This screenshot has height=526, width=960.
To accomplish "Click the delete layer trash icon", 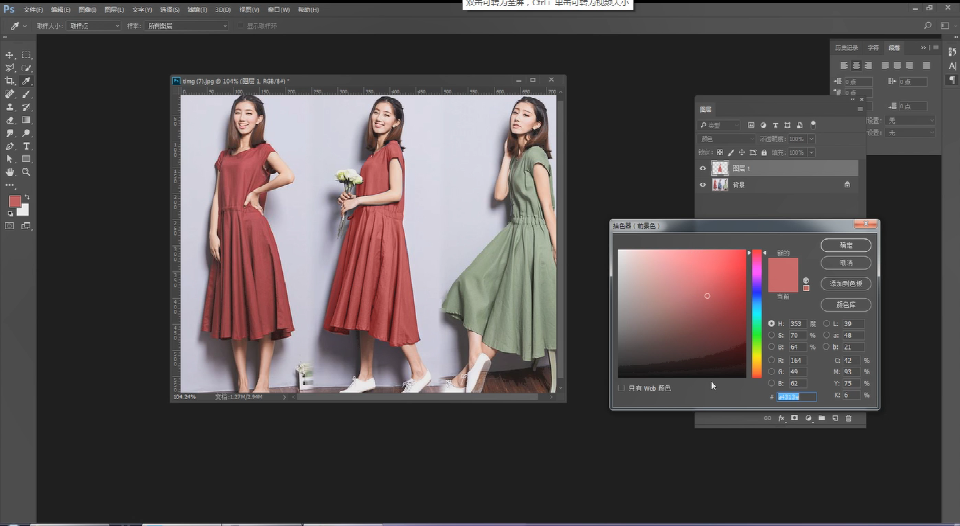I will coord(848,418).
